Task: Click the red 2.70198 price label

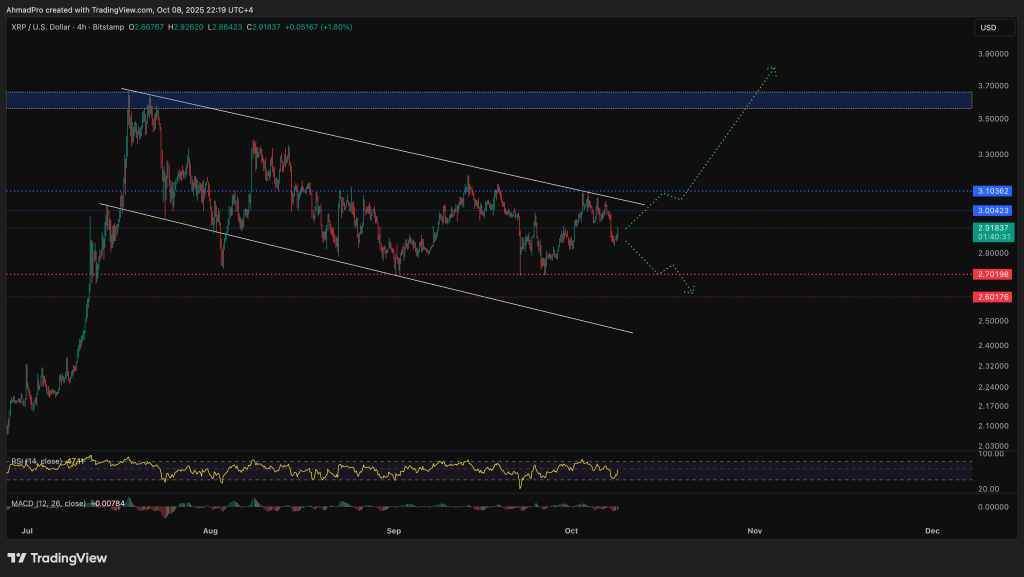Action: point(997,273)
